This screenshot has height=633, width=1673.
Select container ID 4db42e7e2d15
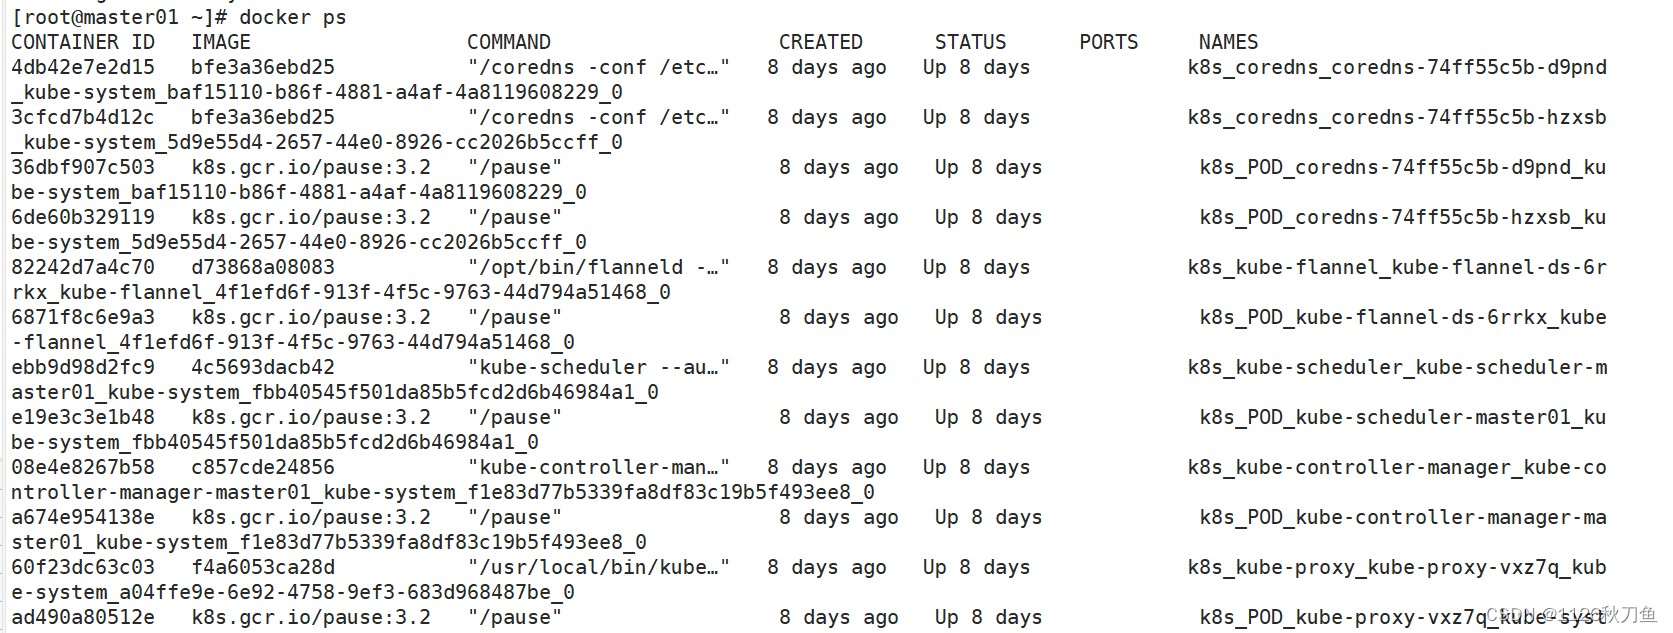(x=83, y=67)
